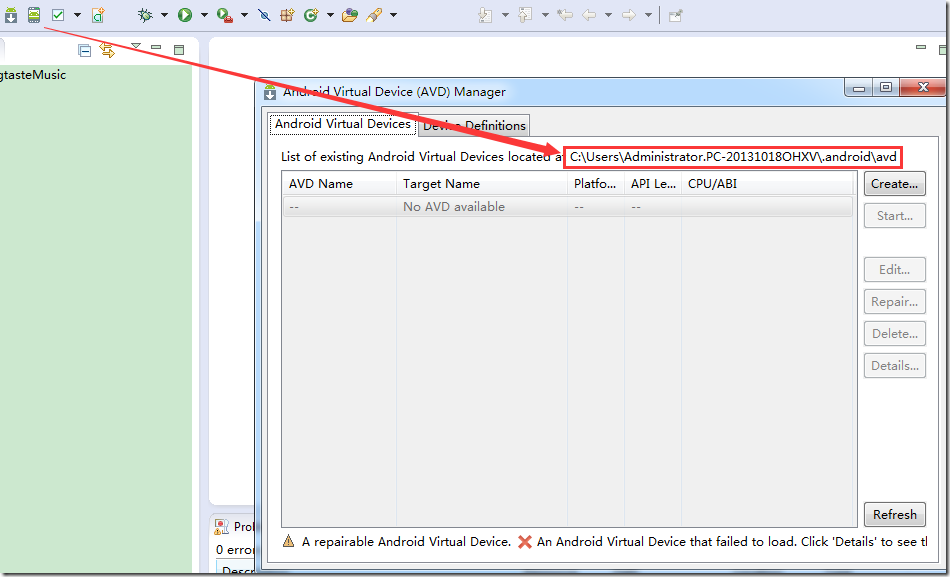
Task: Switch to the Device Definitions tab
Action: (x=474, y=125)
